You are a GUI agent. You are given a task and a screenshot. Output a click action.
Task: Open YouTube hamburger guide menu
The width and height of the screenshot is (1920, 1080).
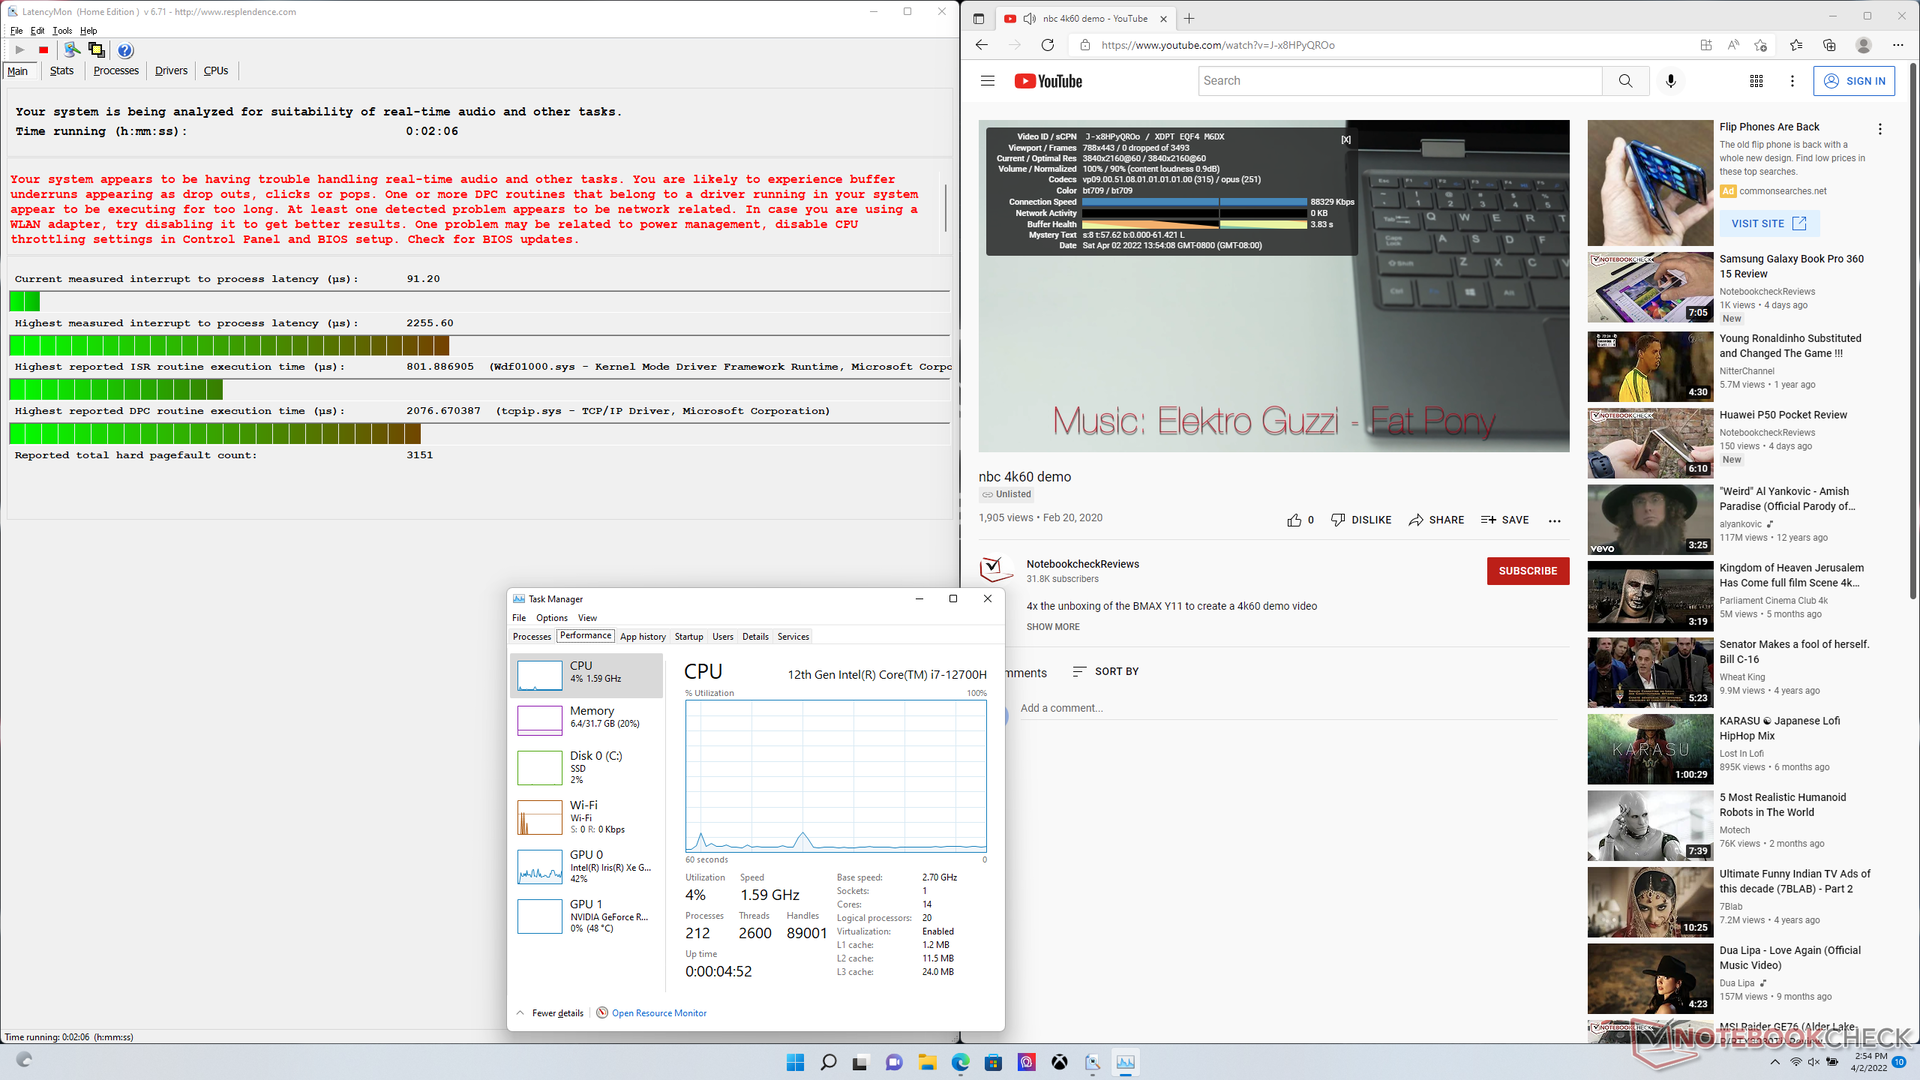987,81
